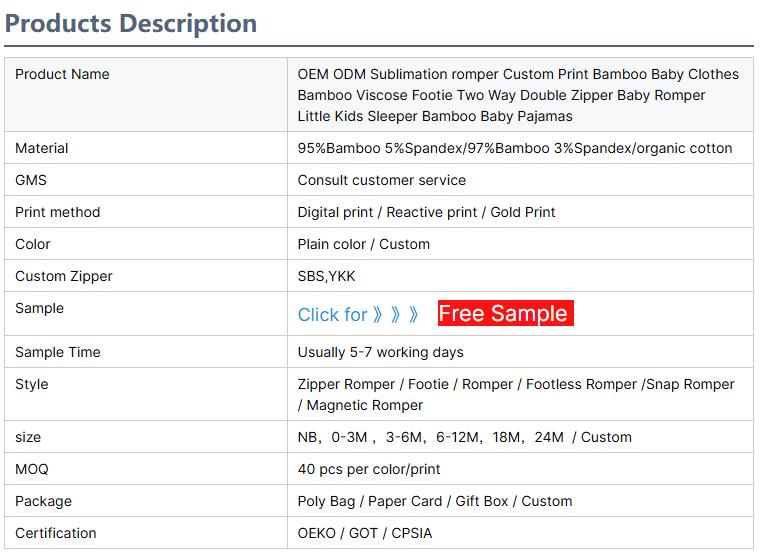
Task: Select the Print method label
Action: point(57,212)
